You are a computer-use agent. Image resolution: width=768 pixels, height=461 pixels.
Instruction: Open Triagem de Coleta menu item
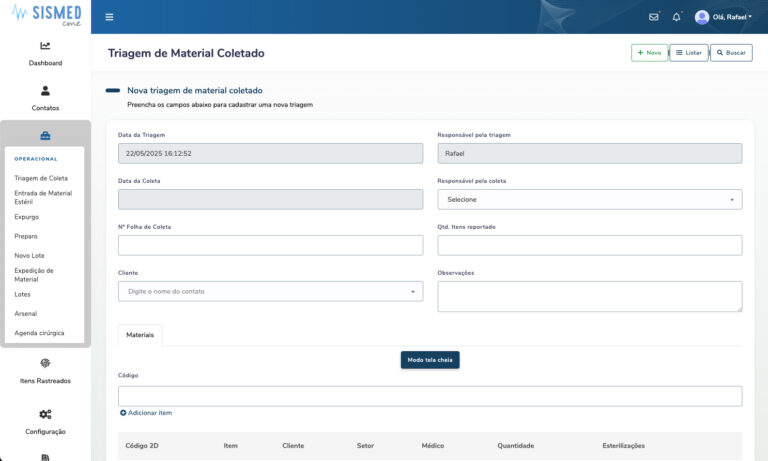41,178
